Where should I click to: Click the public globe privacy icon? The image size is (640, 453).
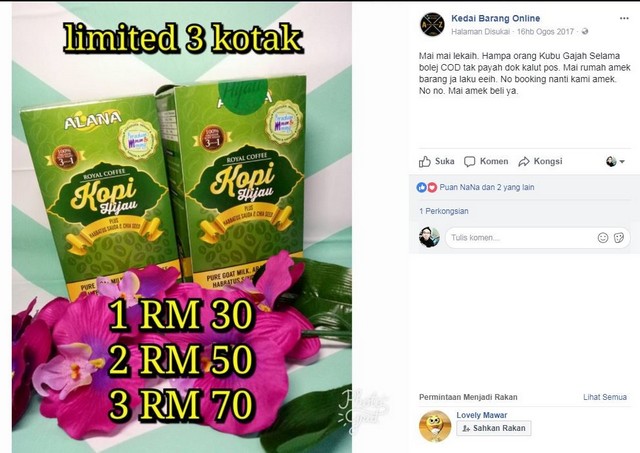(x=585, y=31)
